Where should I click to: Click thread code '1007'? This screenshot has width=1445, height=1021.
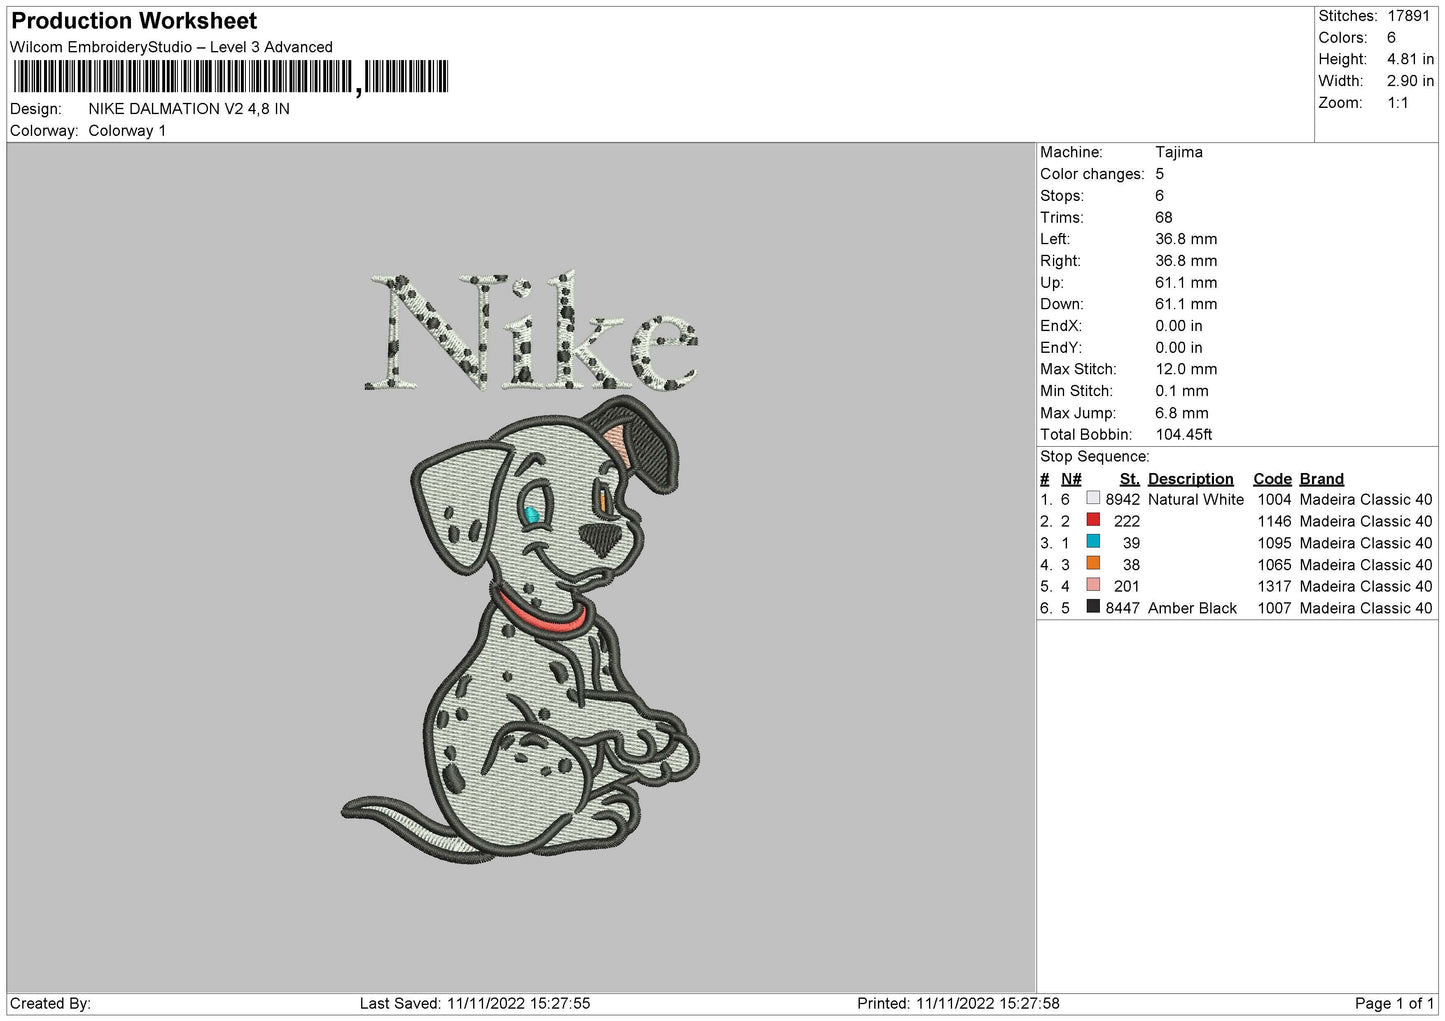(1275, 608)
